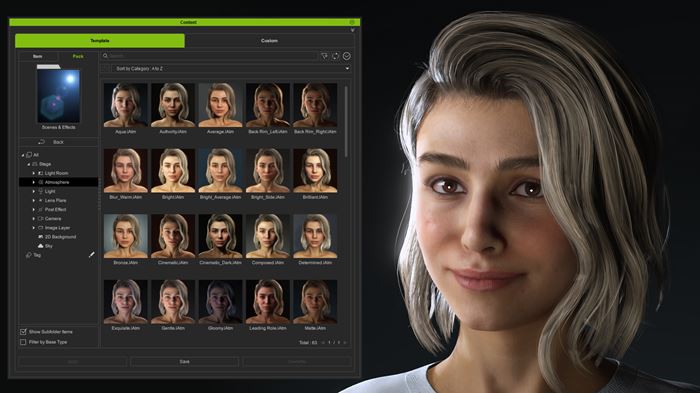Select the Brilliant atmosphere thumbnail

(315, 171)
